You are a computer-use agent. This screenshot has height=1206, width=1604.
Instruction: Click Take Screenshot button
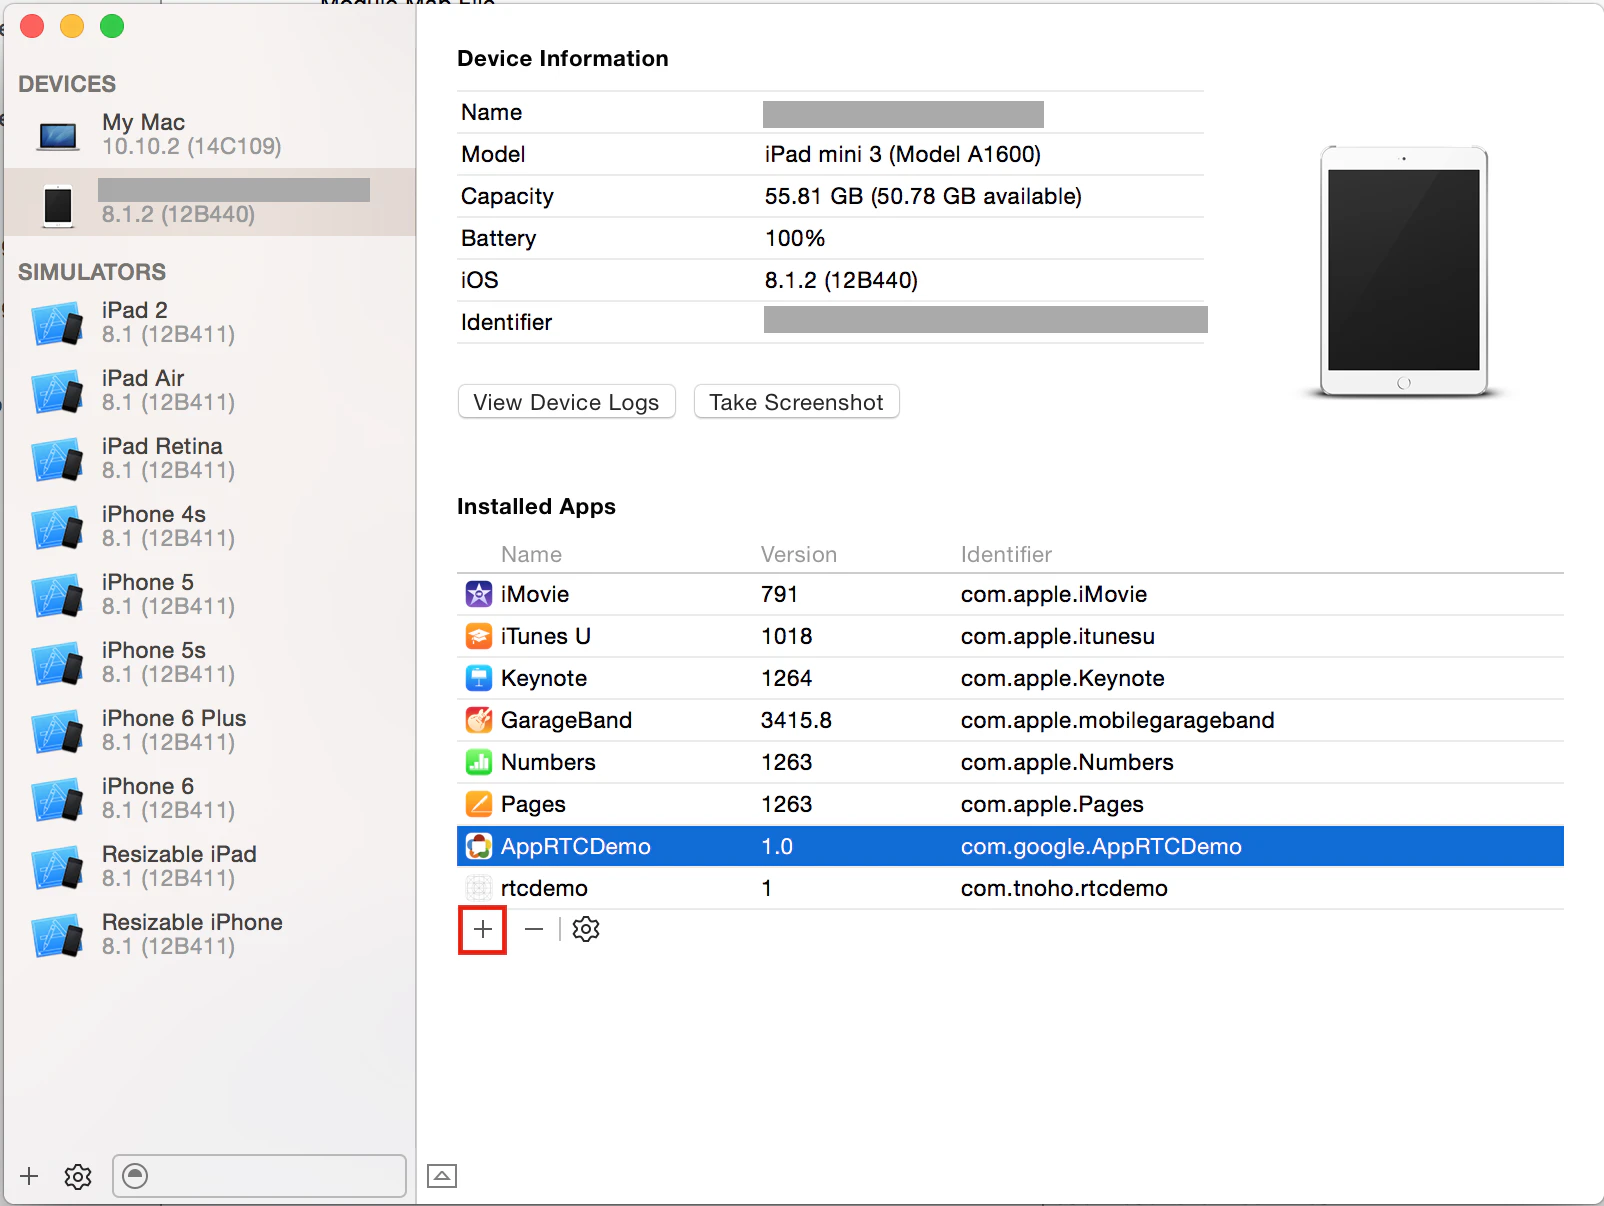(797, 402)
